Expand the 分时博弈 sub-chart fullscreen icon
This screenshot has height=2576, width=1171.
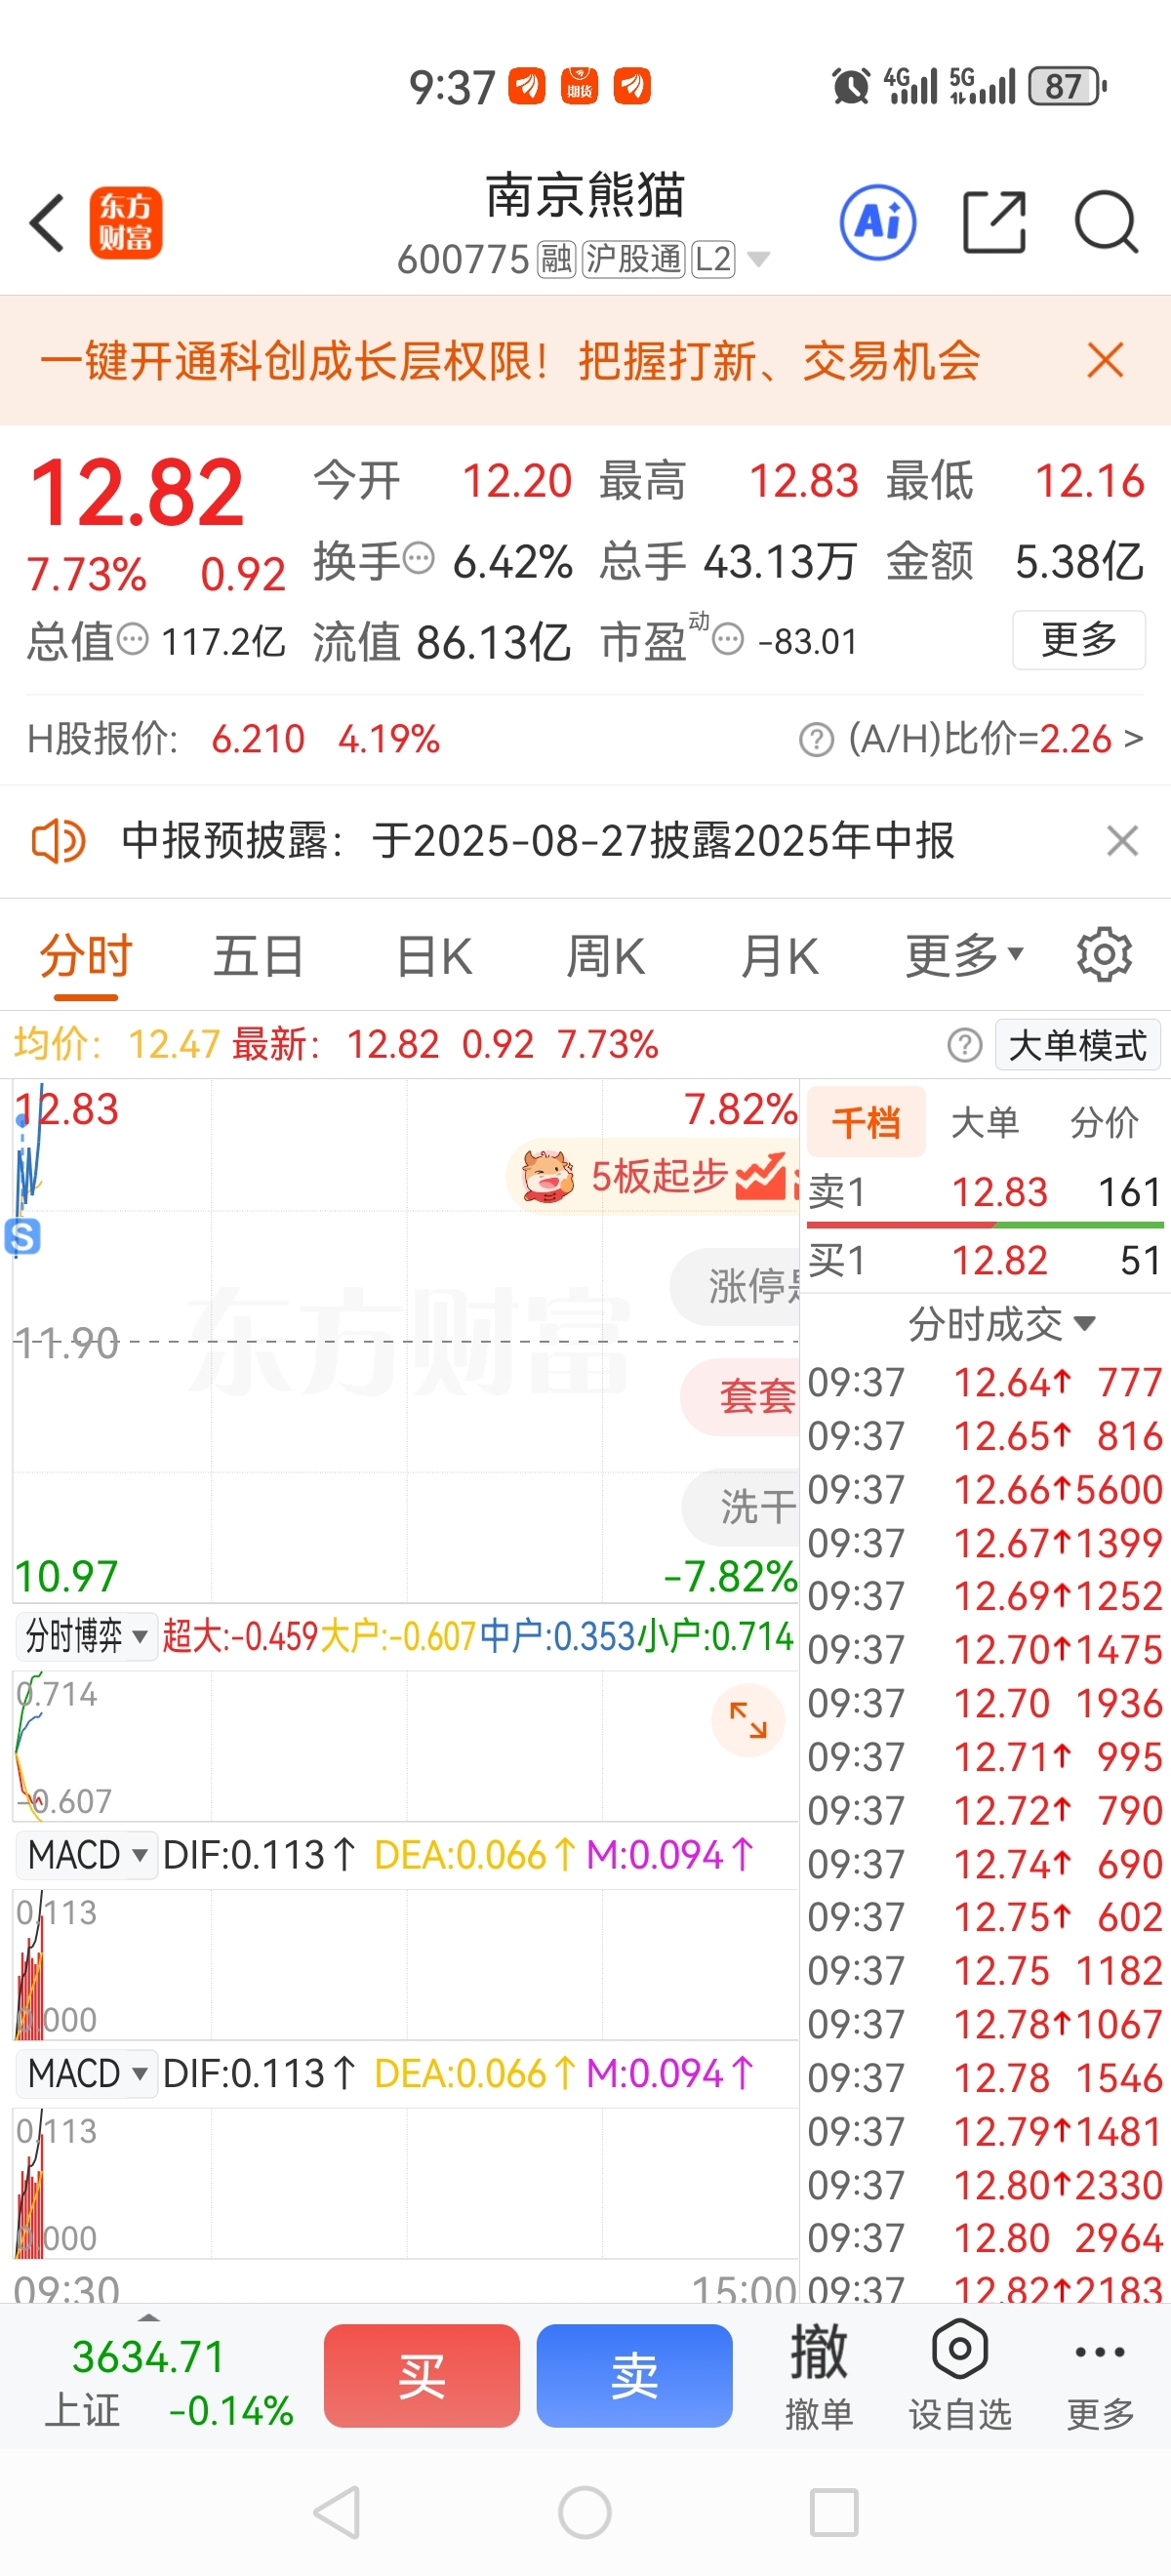[748, 1720]
